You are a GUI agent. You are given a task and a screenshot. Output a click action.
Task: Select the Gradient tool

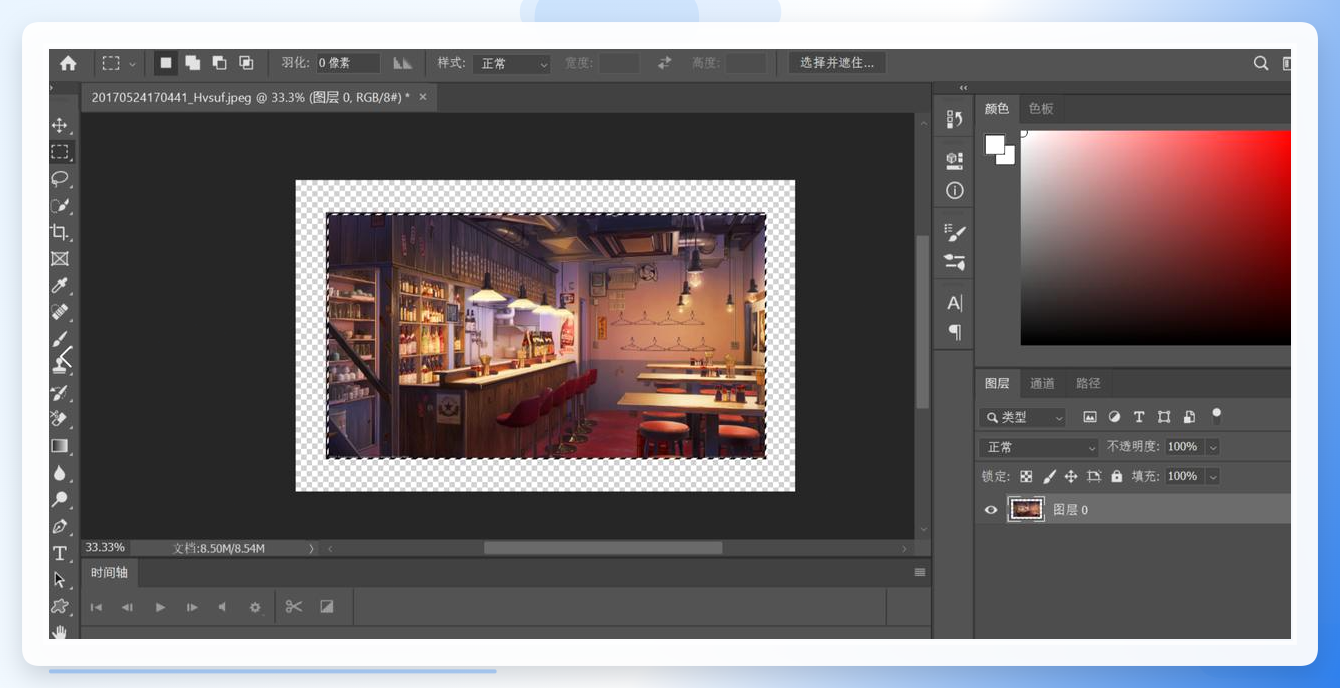click(60, 446)
